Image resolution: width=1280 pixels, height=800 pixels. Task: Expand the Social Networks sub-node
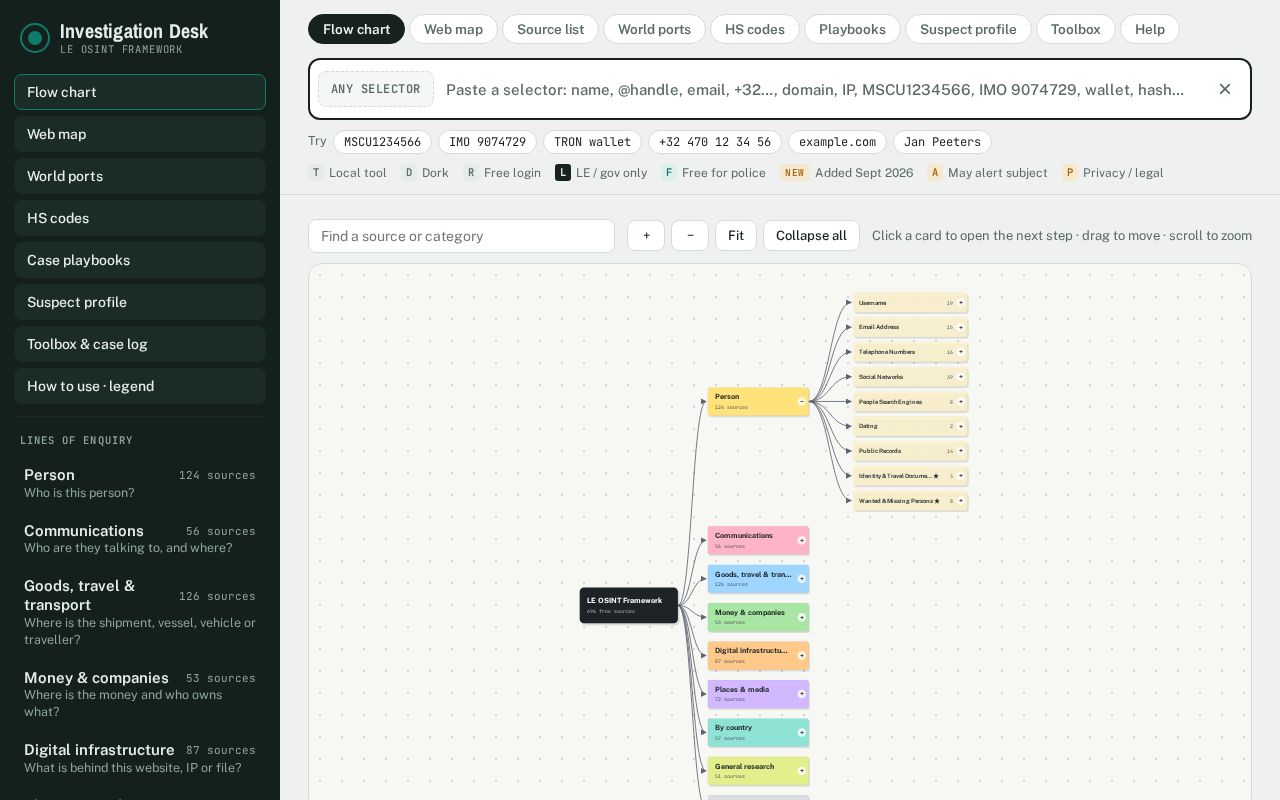coord(961,377)
